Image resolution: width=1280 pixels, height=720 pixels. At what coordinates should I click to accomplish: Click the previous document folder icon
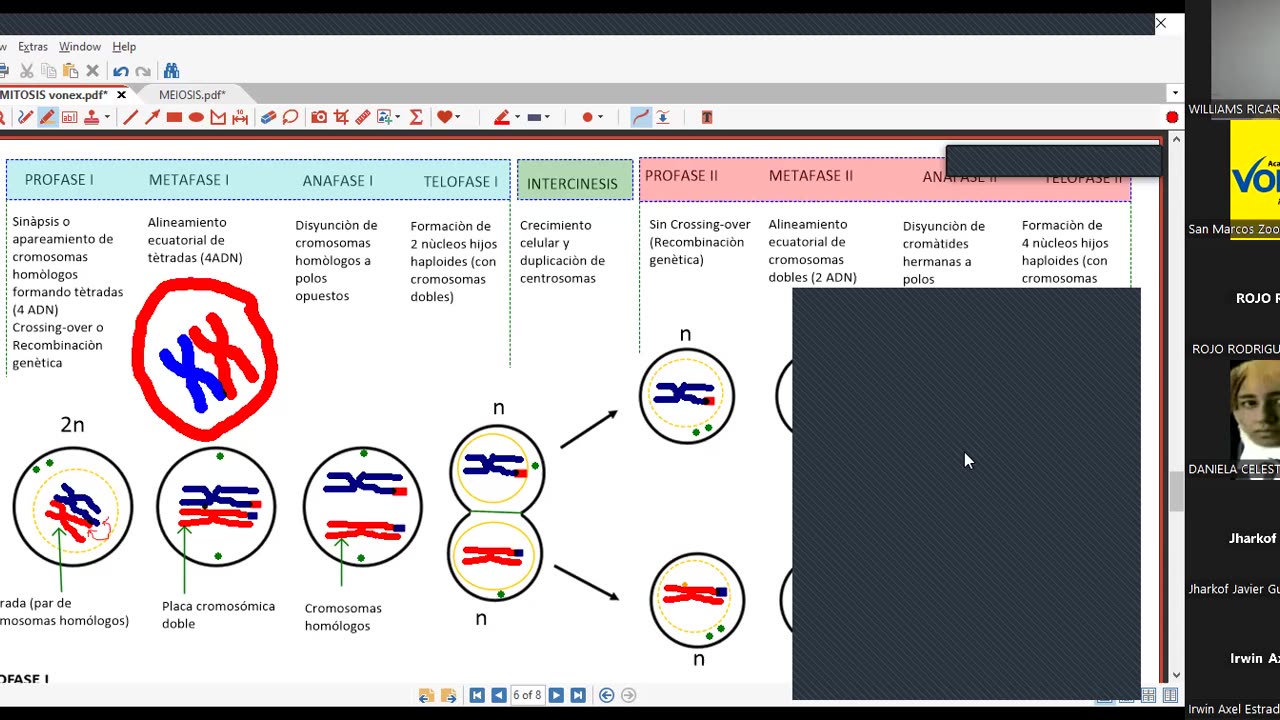426,695
